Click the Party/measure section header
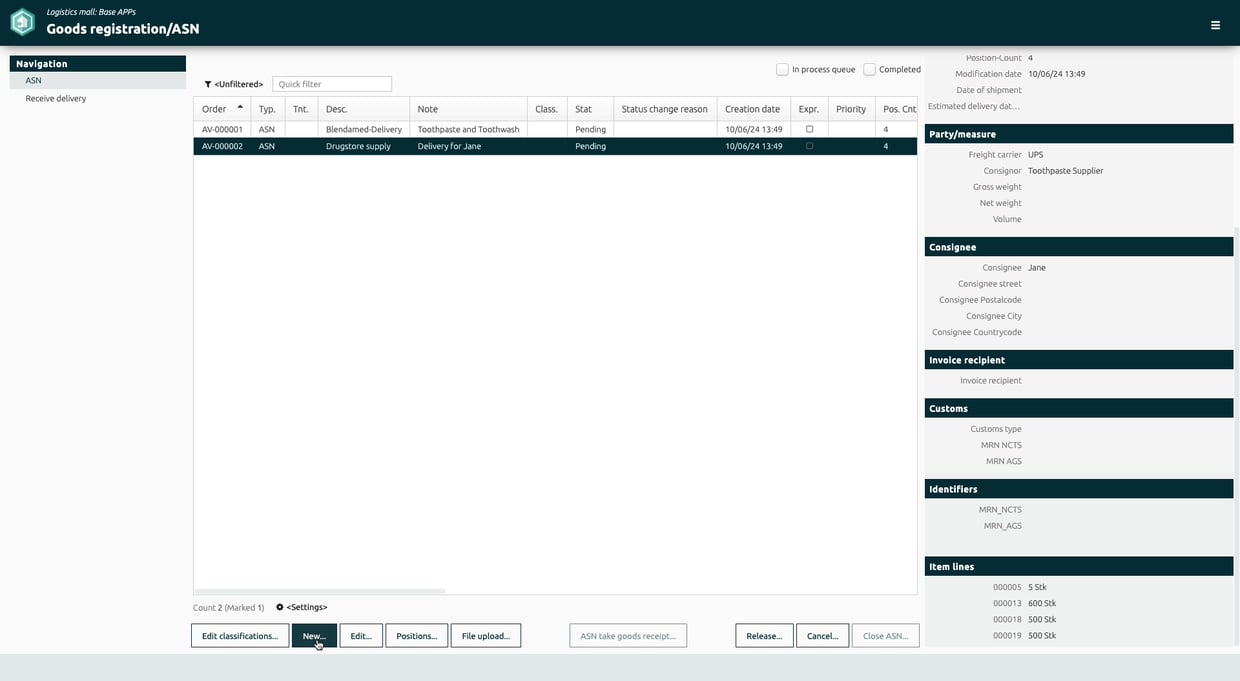Viewport: 1240px width, 681px height. pos(1079,134)
